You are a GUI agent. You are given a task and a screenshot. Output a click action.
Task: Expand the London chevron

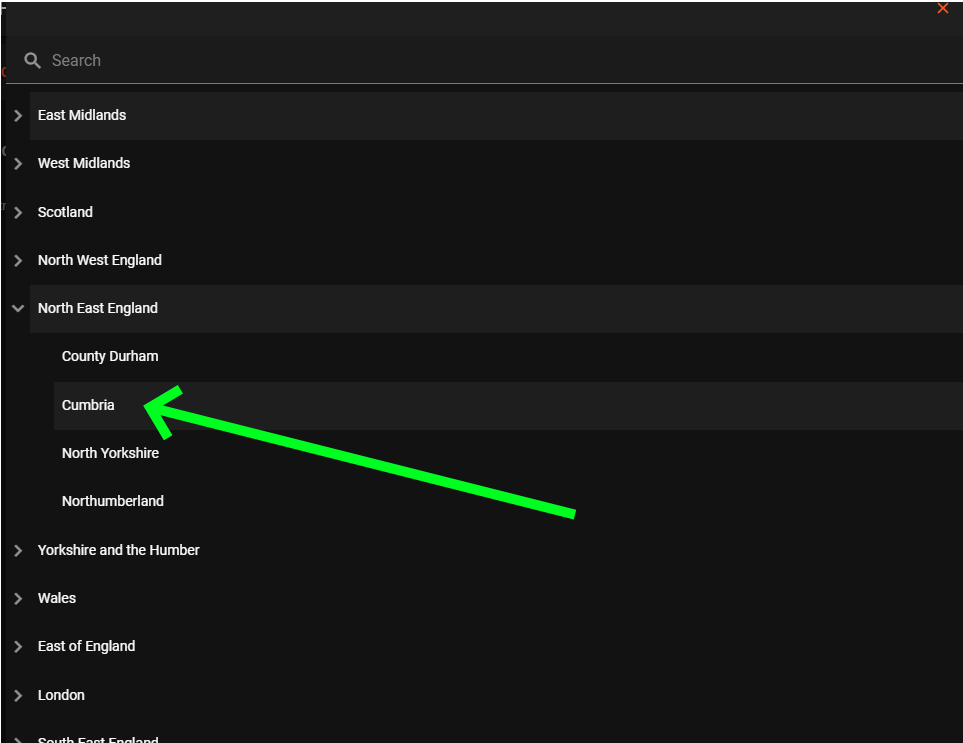click(18, 696)
